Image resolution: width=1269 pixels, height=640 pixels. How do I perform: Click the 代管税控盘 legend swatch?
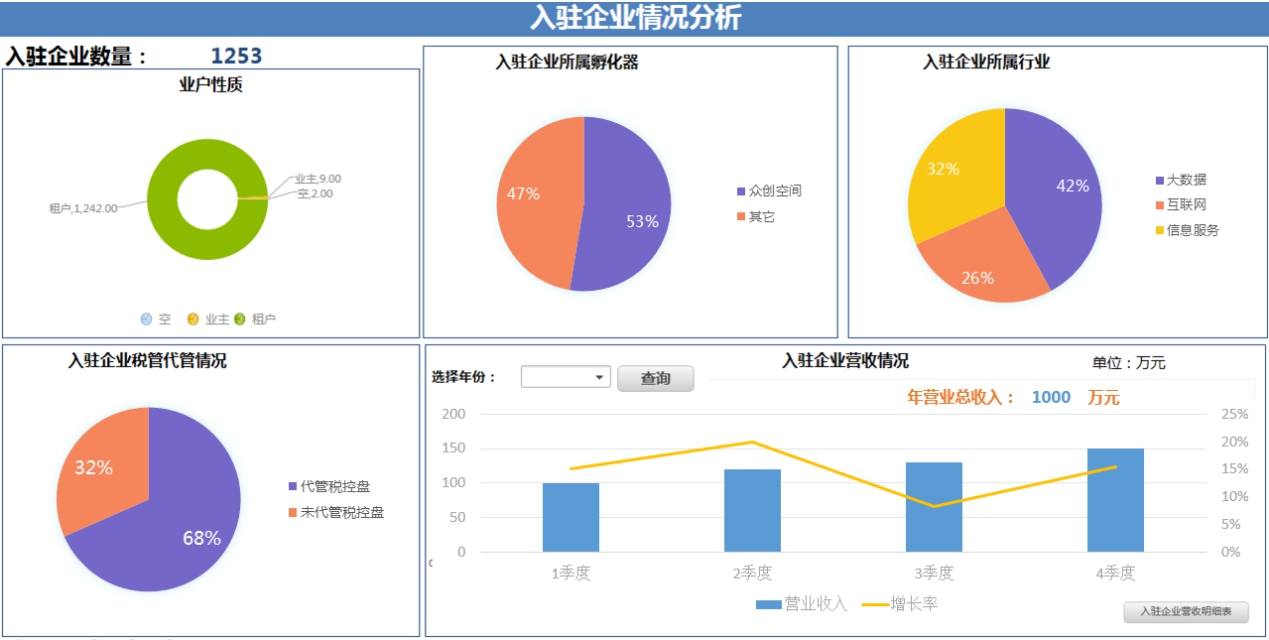tap(293, 487)
